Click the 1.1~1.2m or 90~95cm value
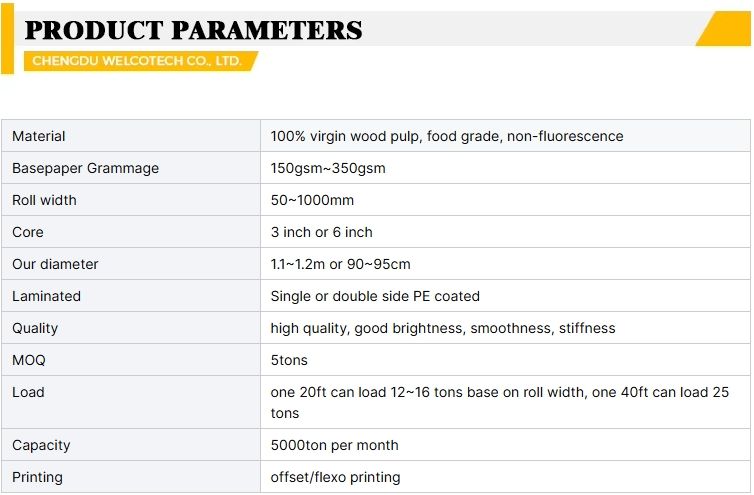 340,264
